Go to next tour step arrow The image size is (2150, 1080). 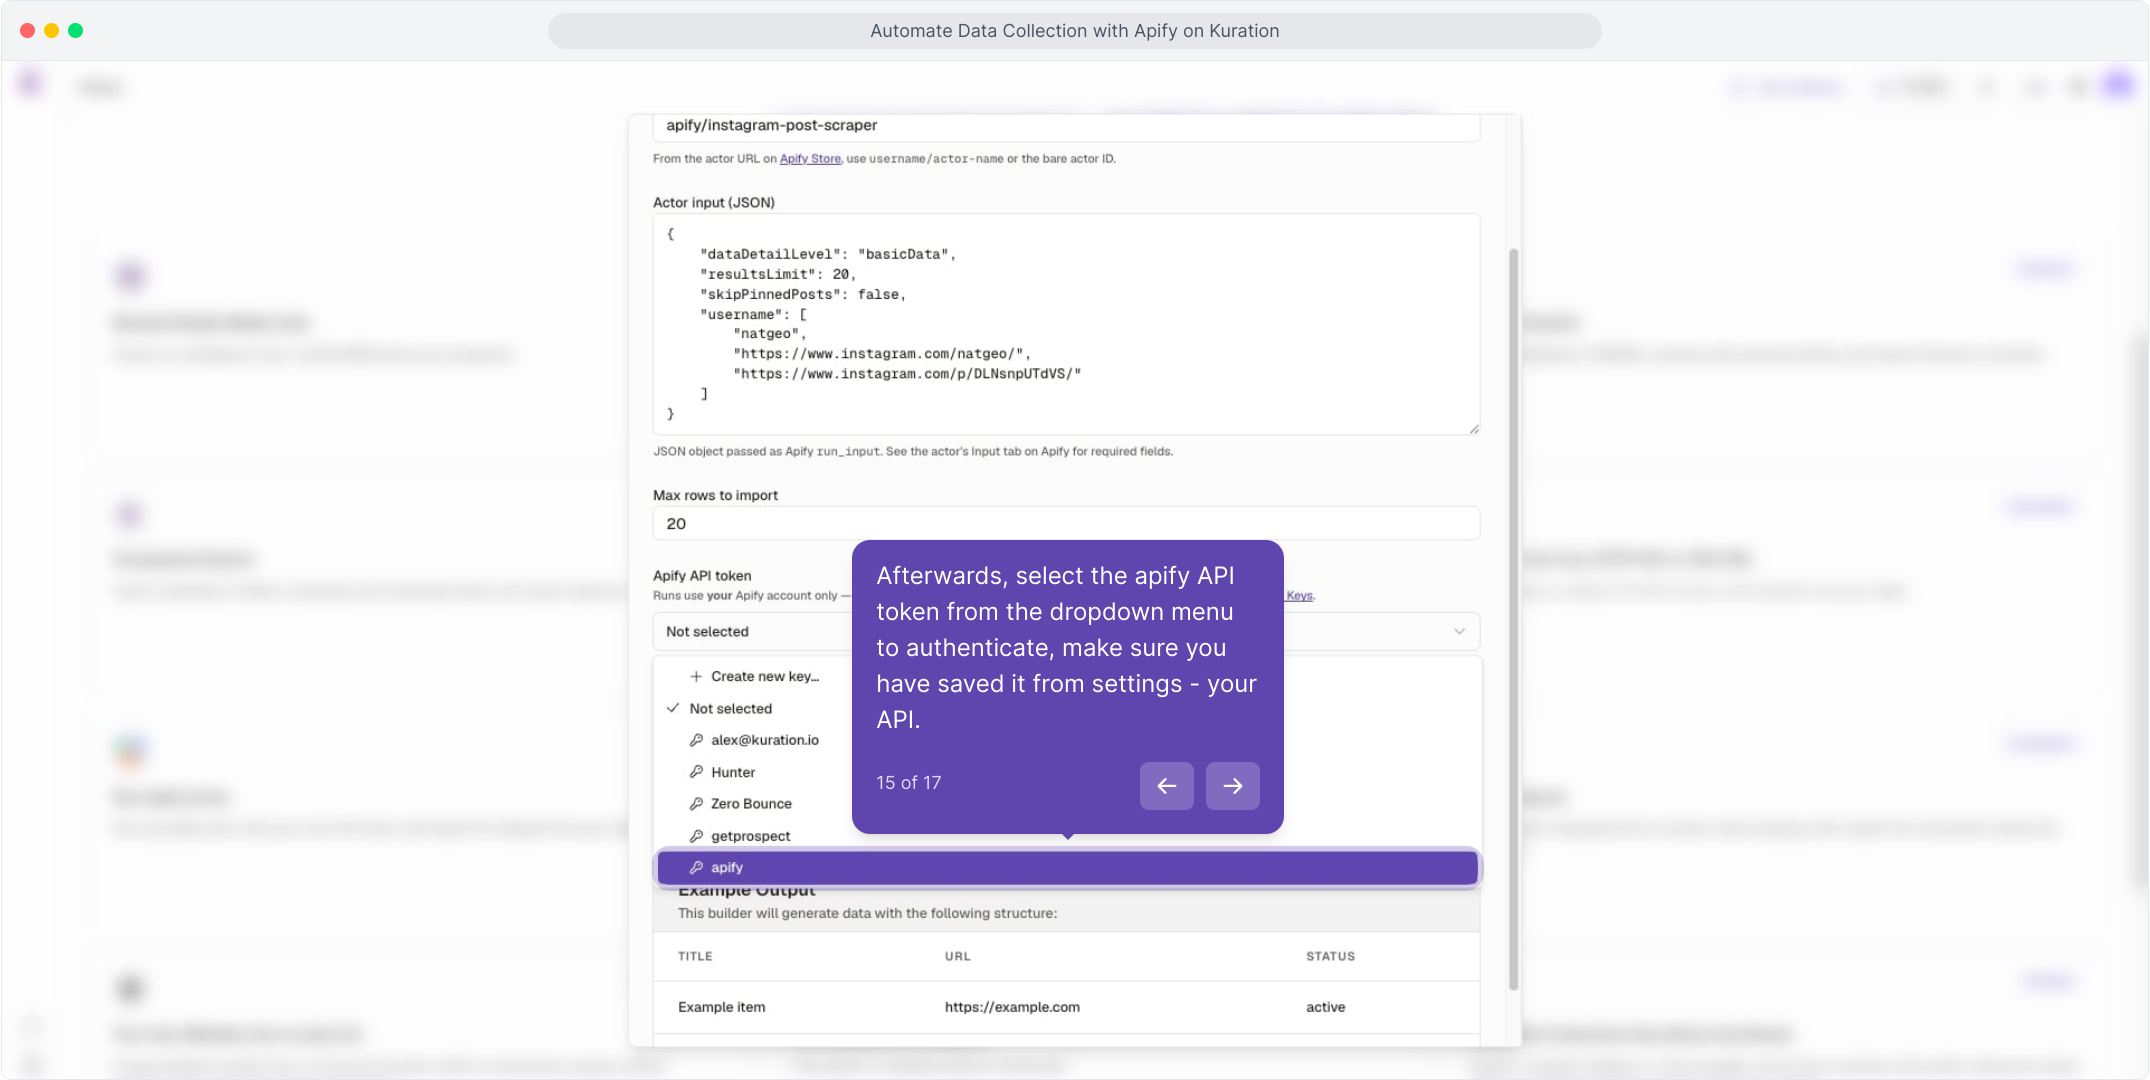pos(1232,786)
